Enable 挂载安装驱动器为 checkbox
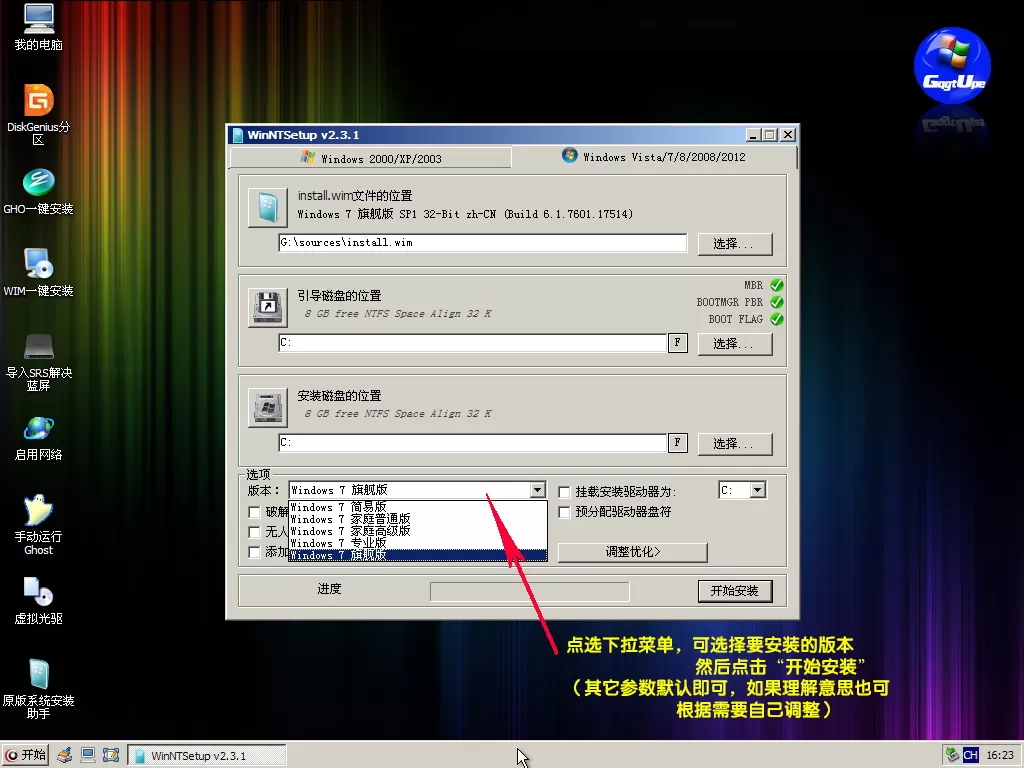 (565, 492)
